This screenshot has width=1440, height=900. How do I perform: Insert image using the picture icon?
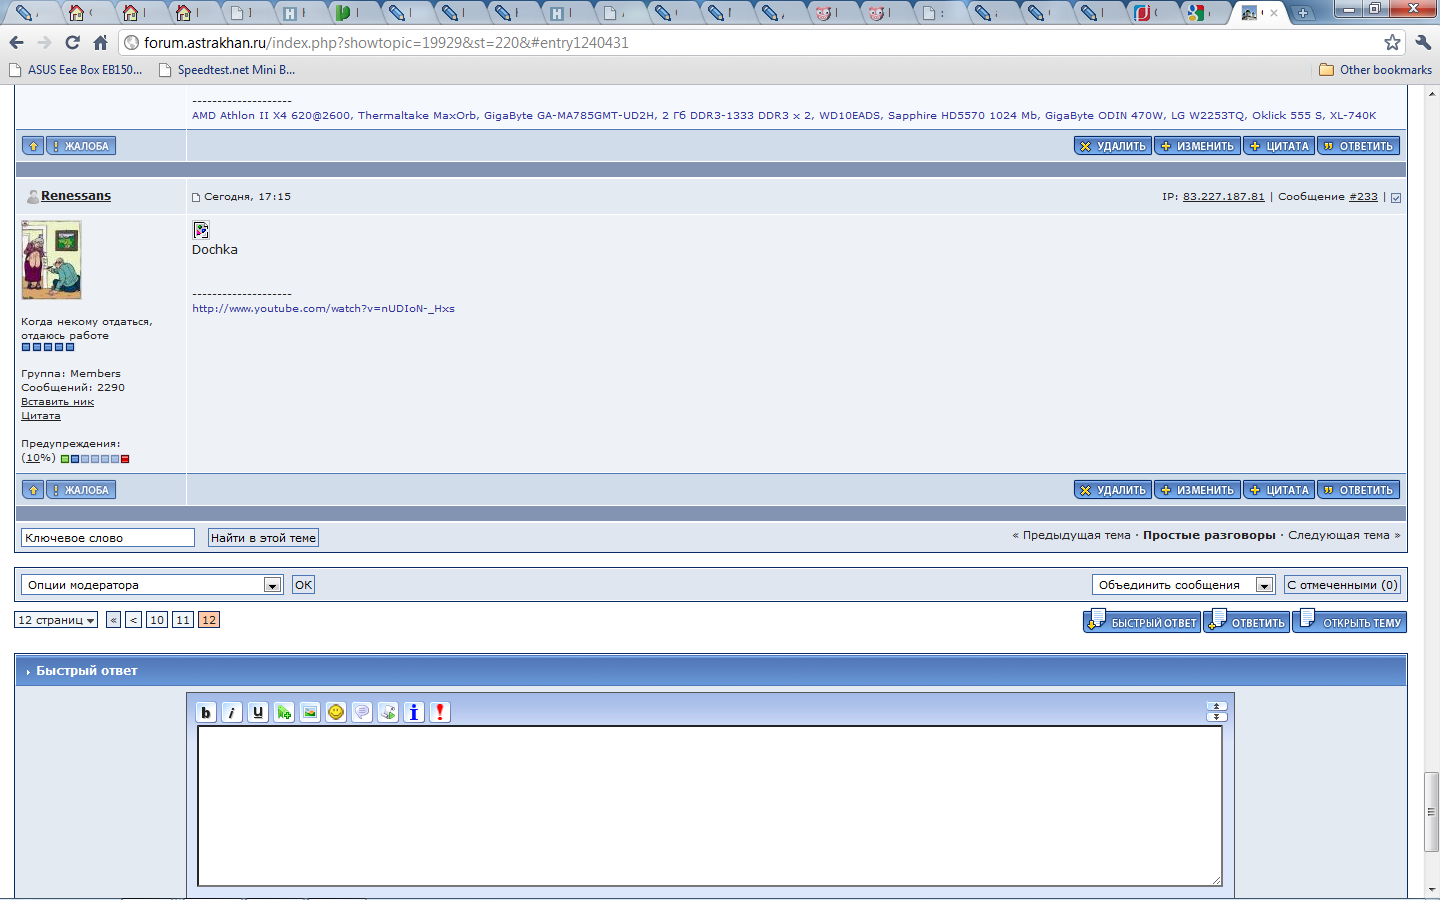click(310, 712)
